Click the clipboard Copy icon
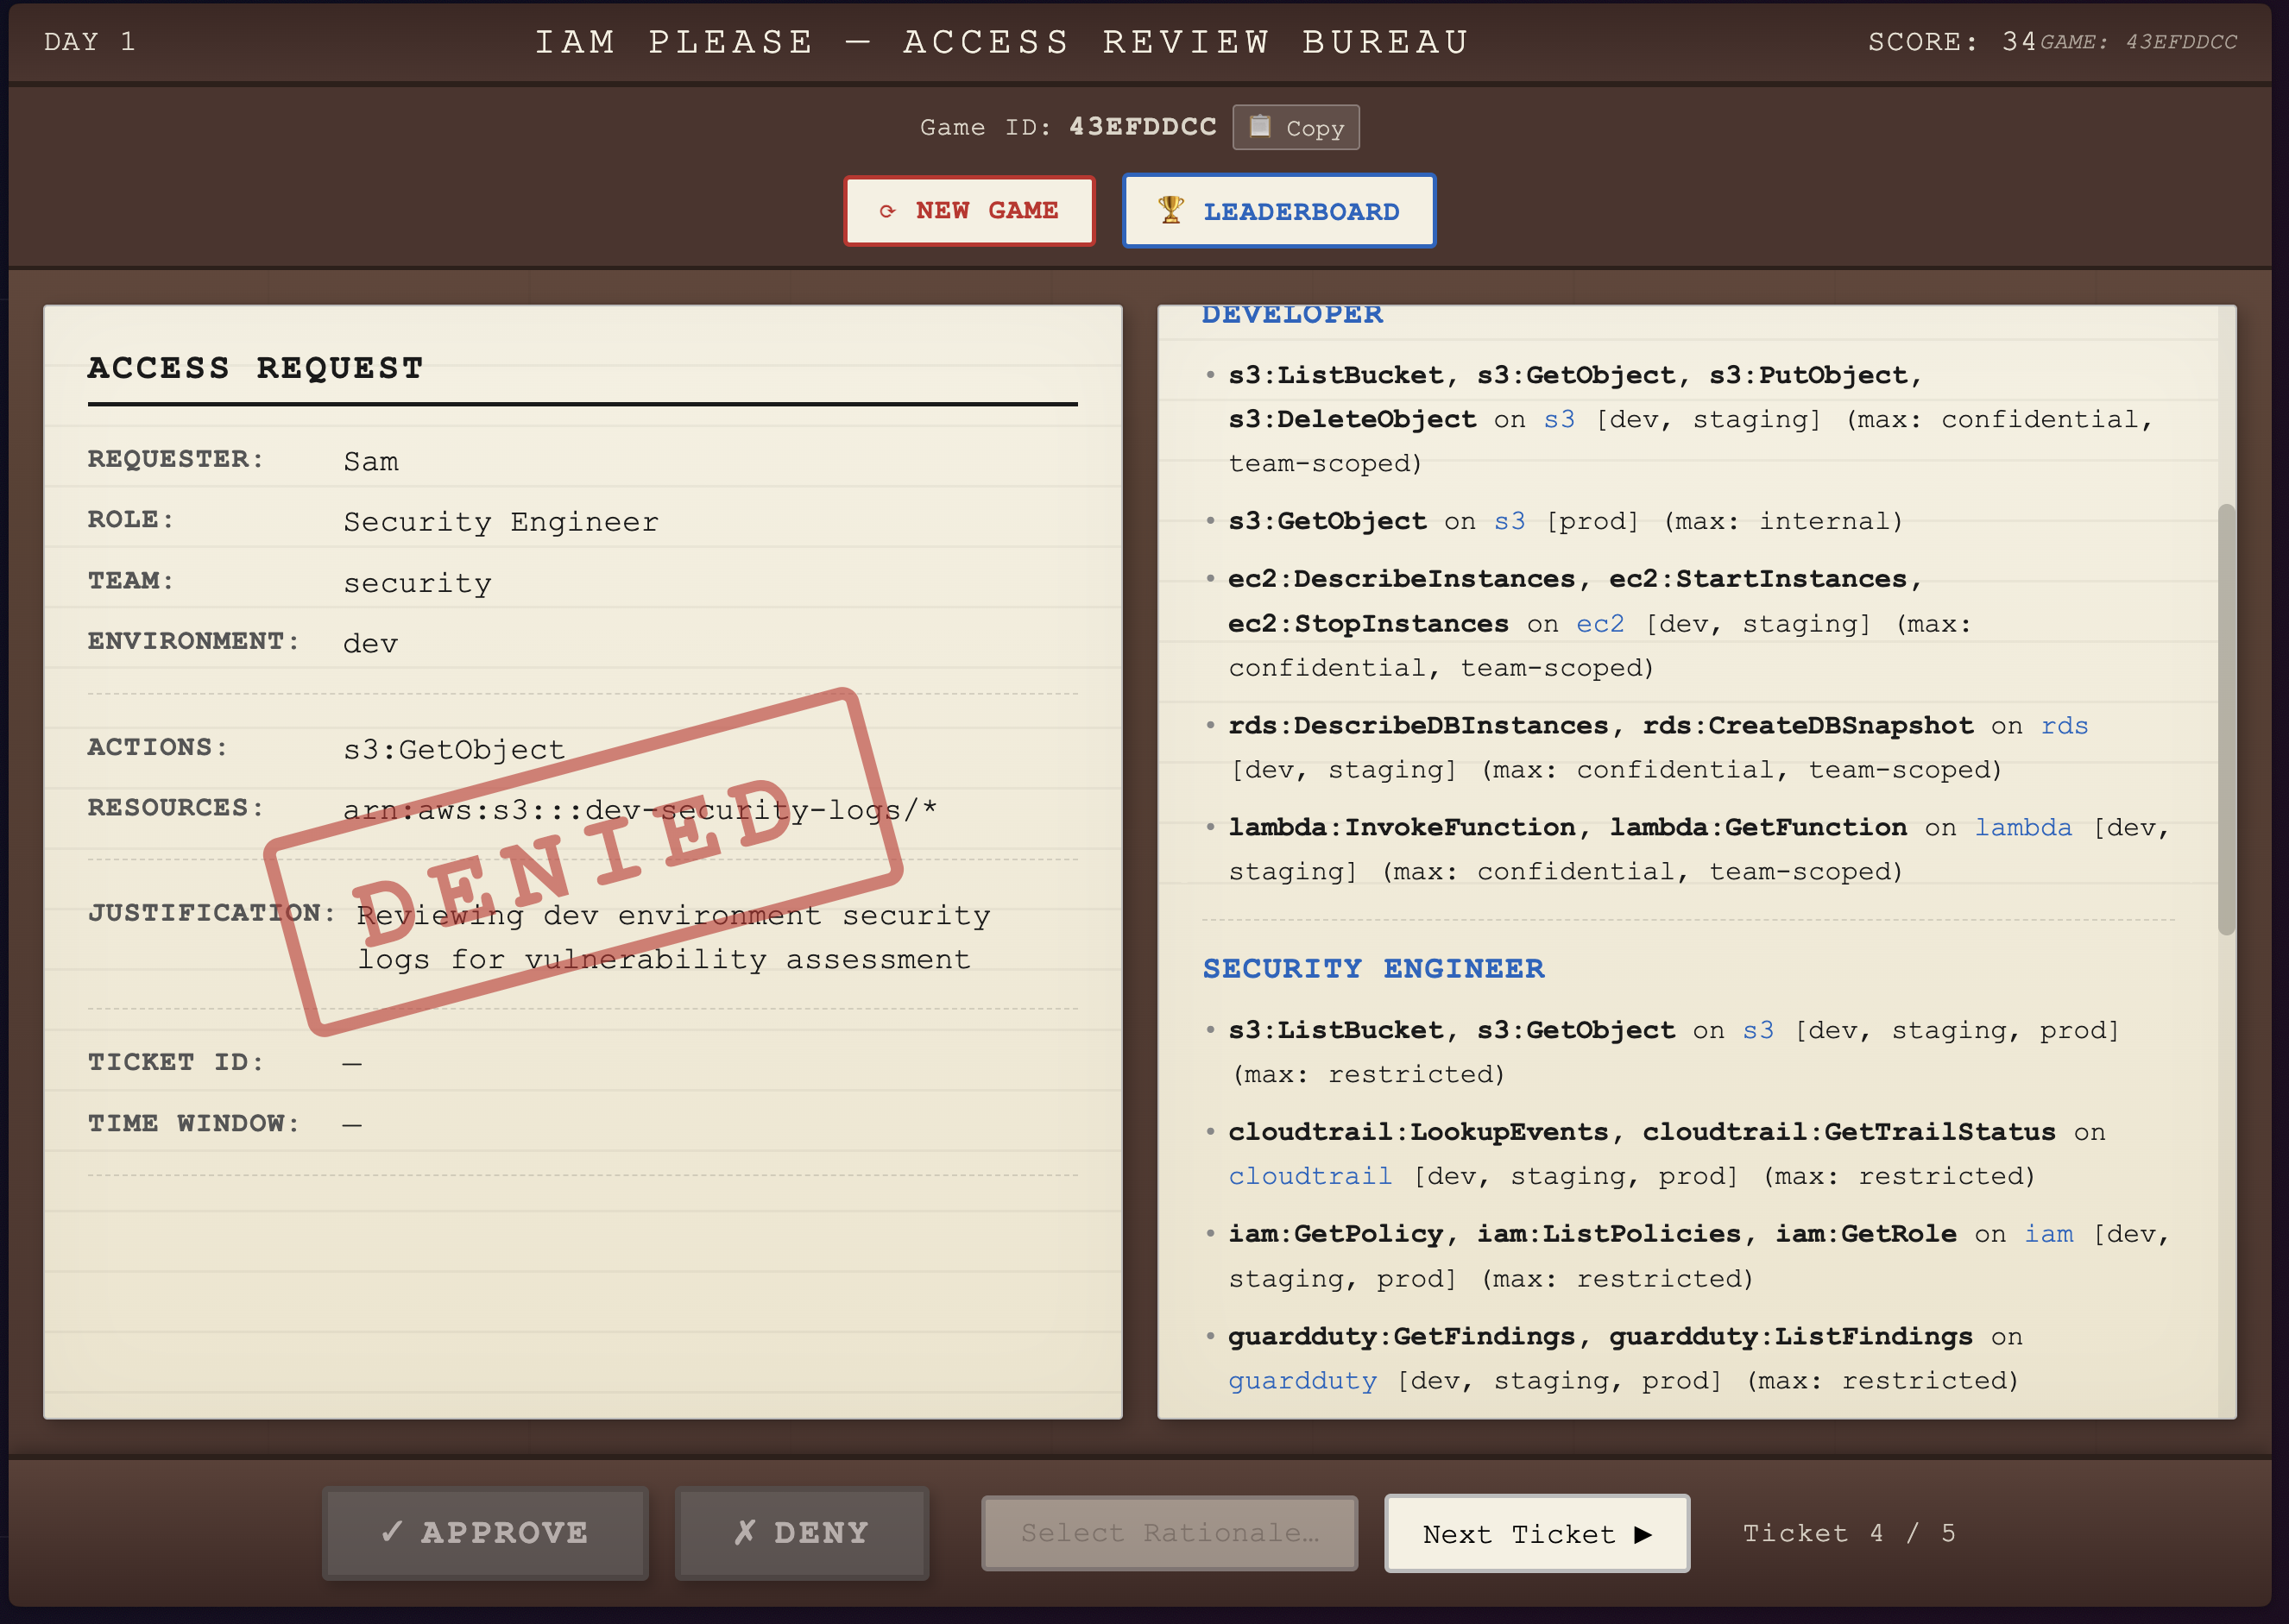This screenshot has width=2289, height=1624. coord(1260,126)
